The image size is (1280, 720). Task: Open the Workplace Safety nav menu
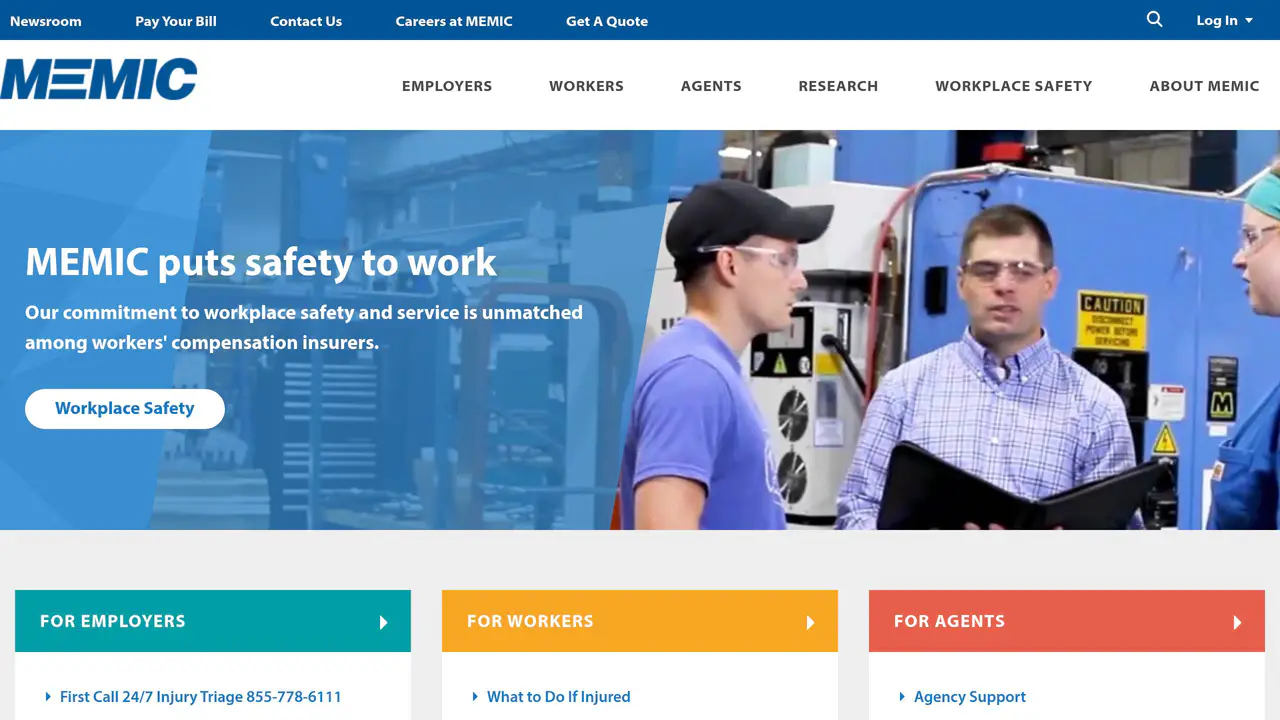point(1014,86)
